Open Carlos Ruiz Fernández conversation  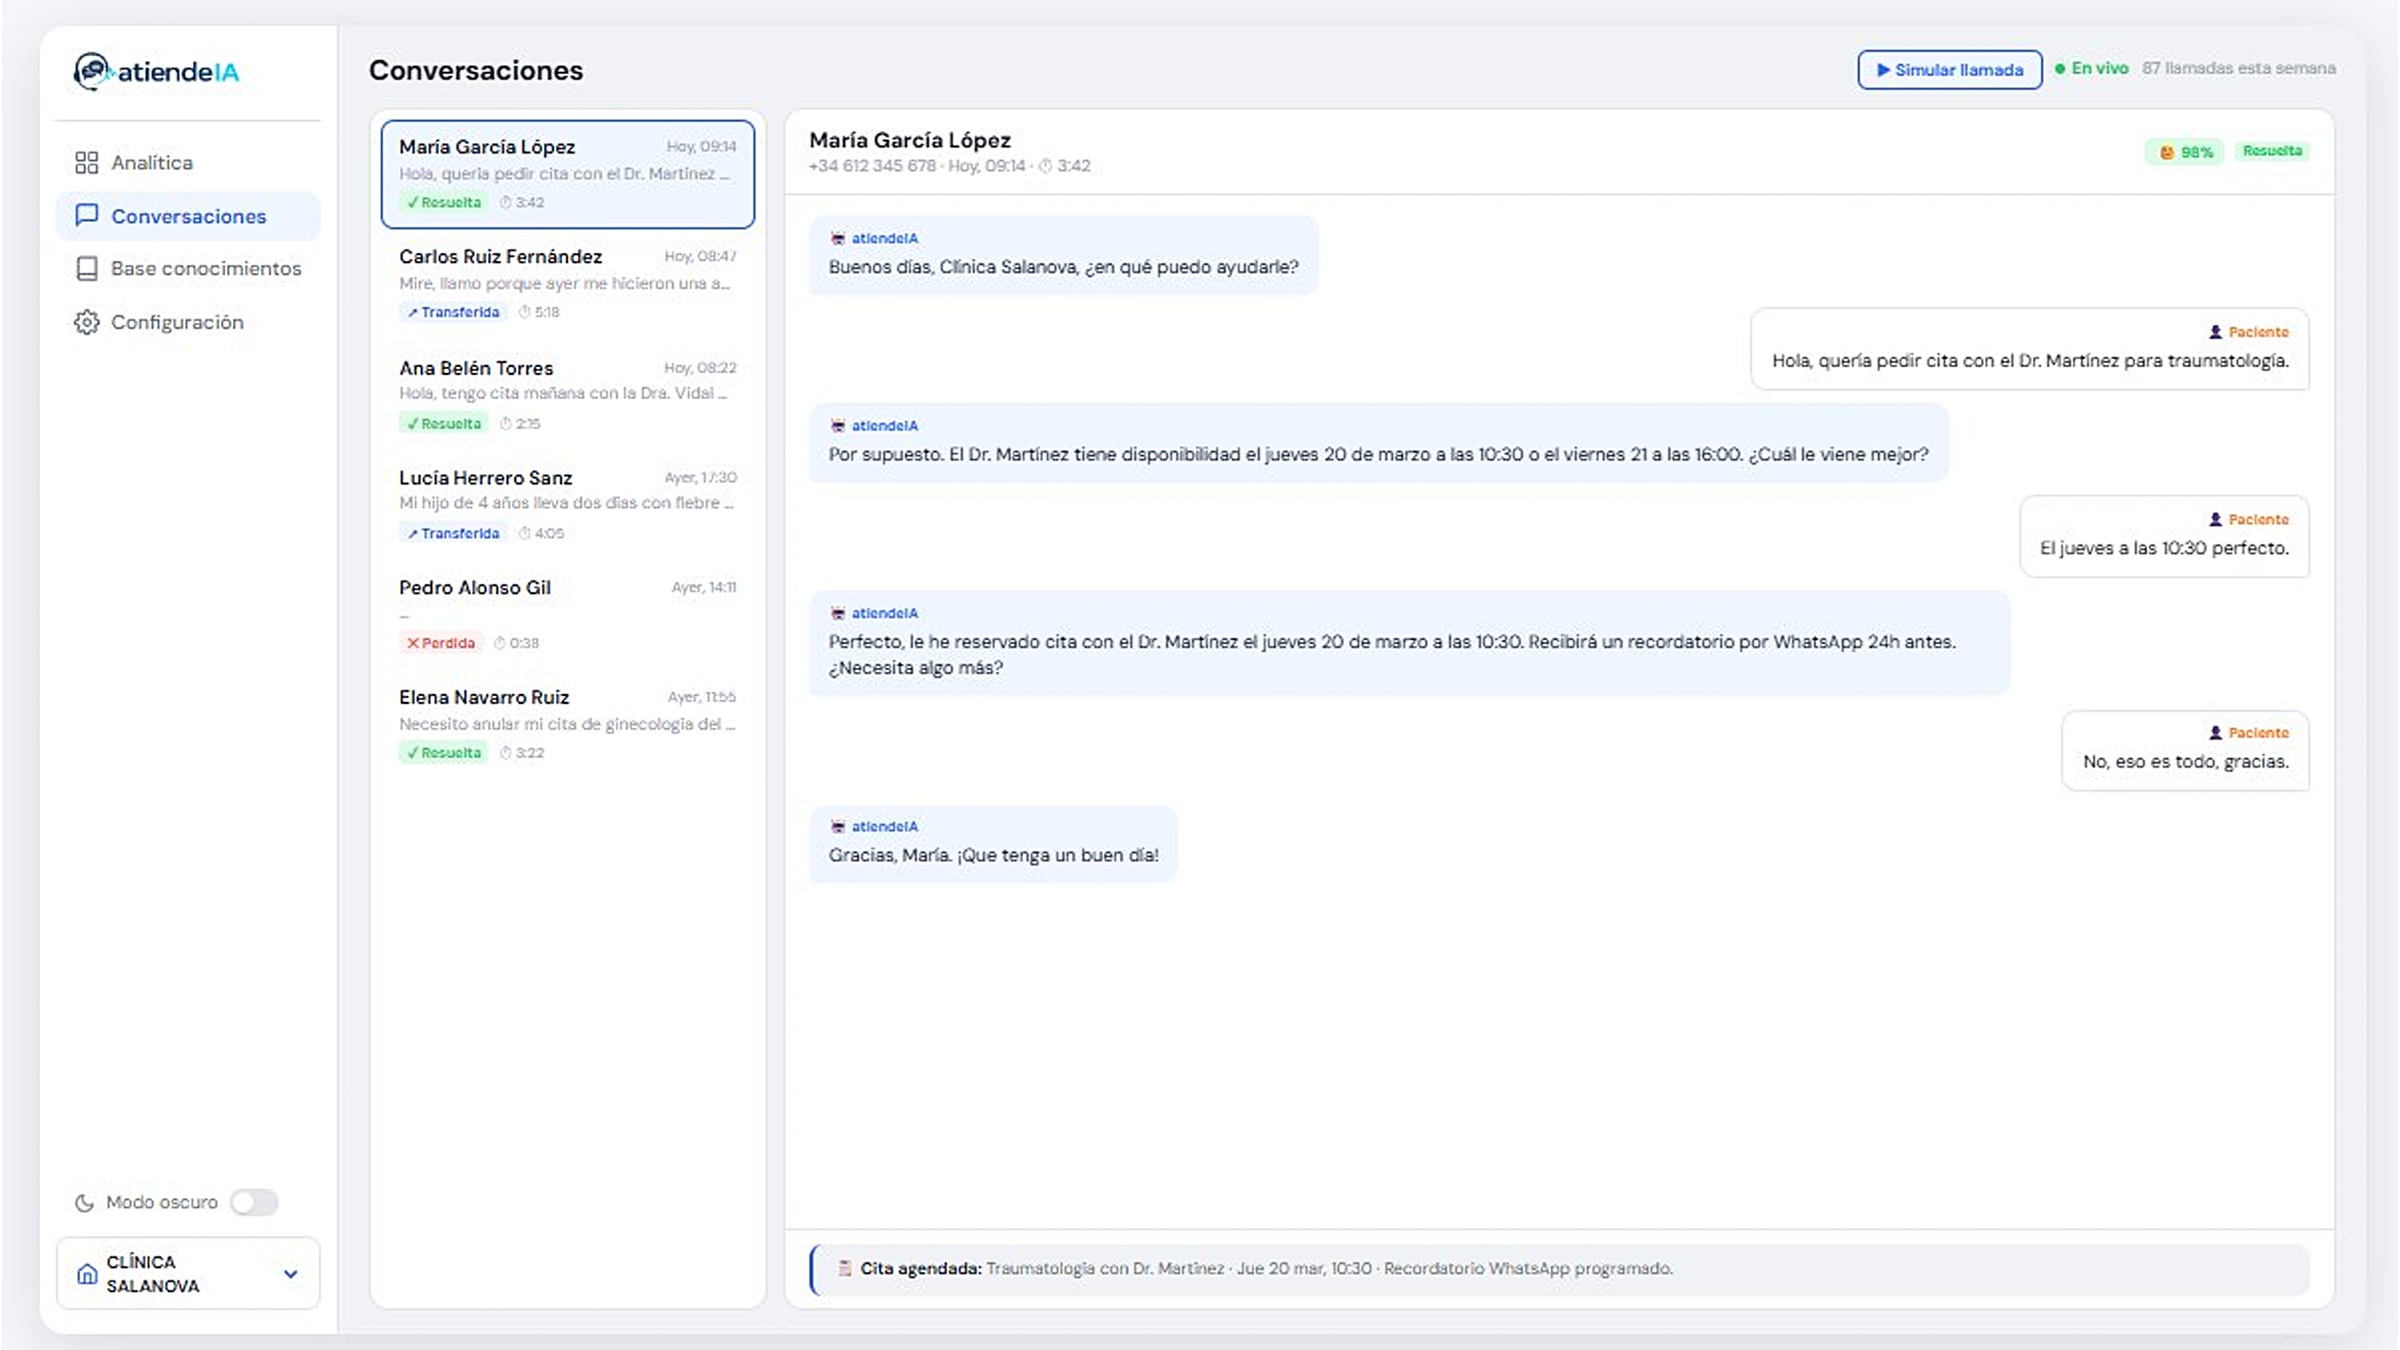coord(567,283)
